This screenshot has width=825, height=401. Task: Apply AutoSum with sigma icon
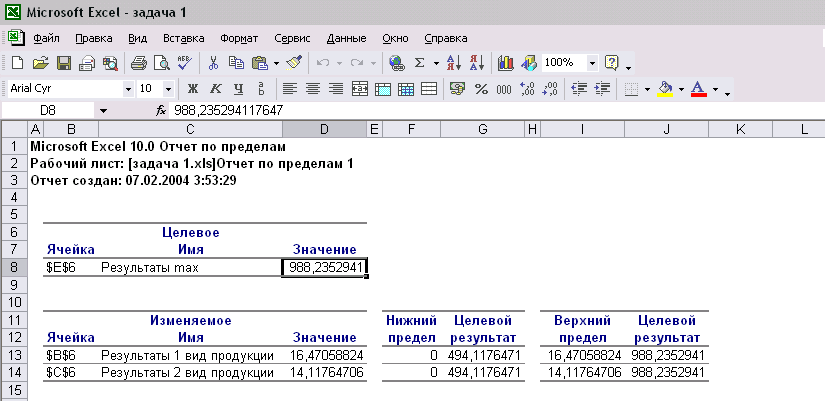click(x=419, y=64)
